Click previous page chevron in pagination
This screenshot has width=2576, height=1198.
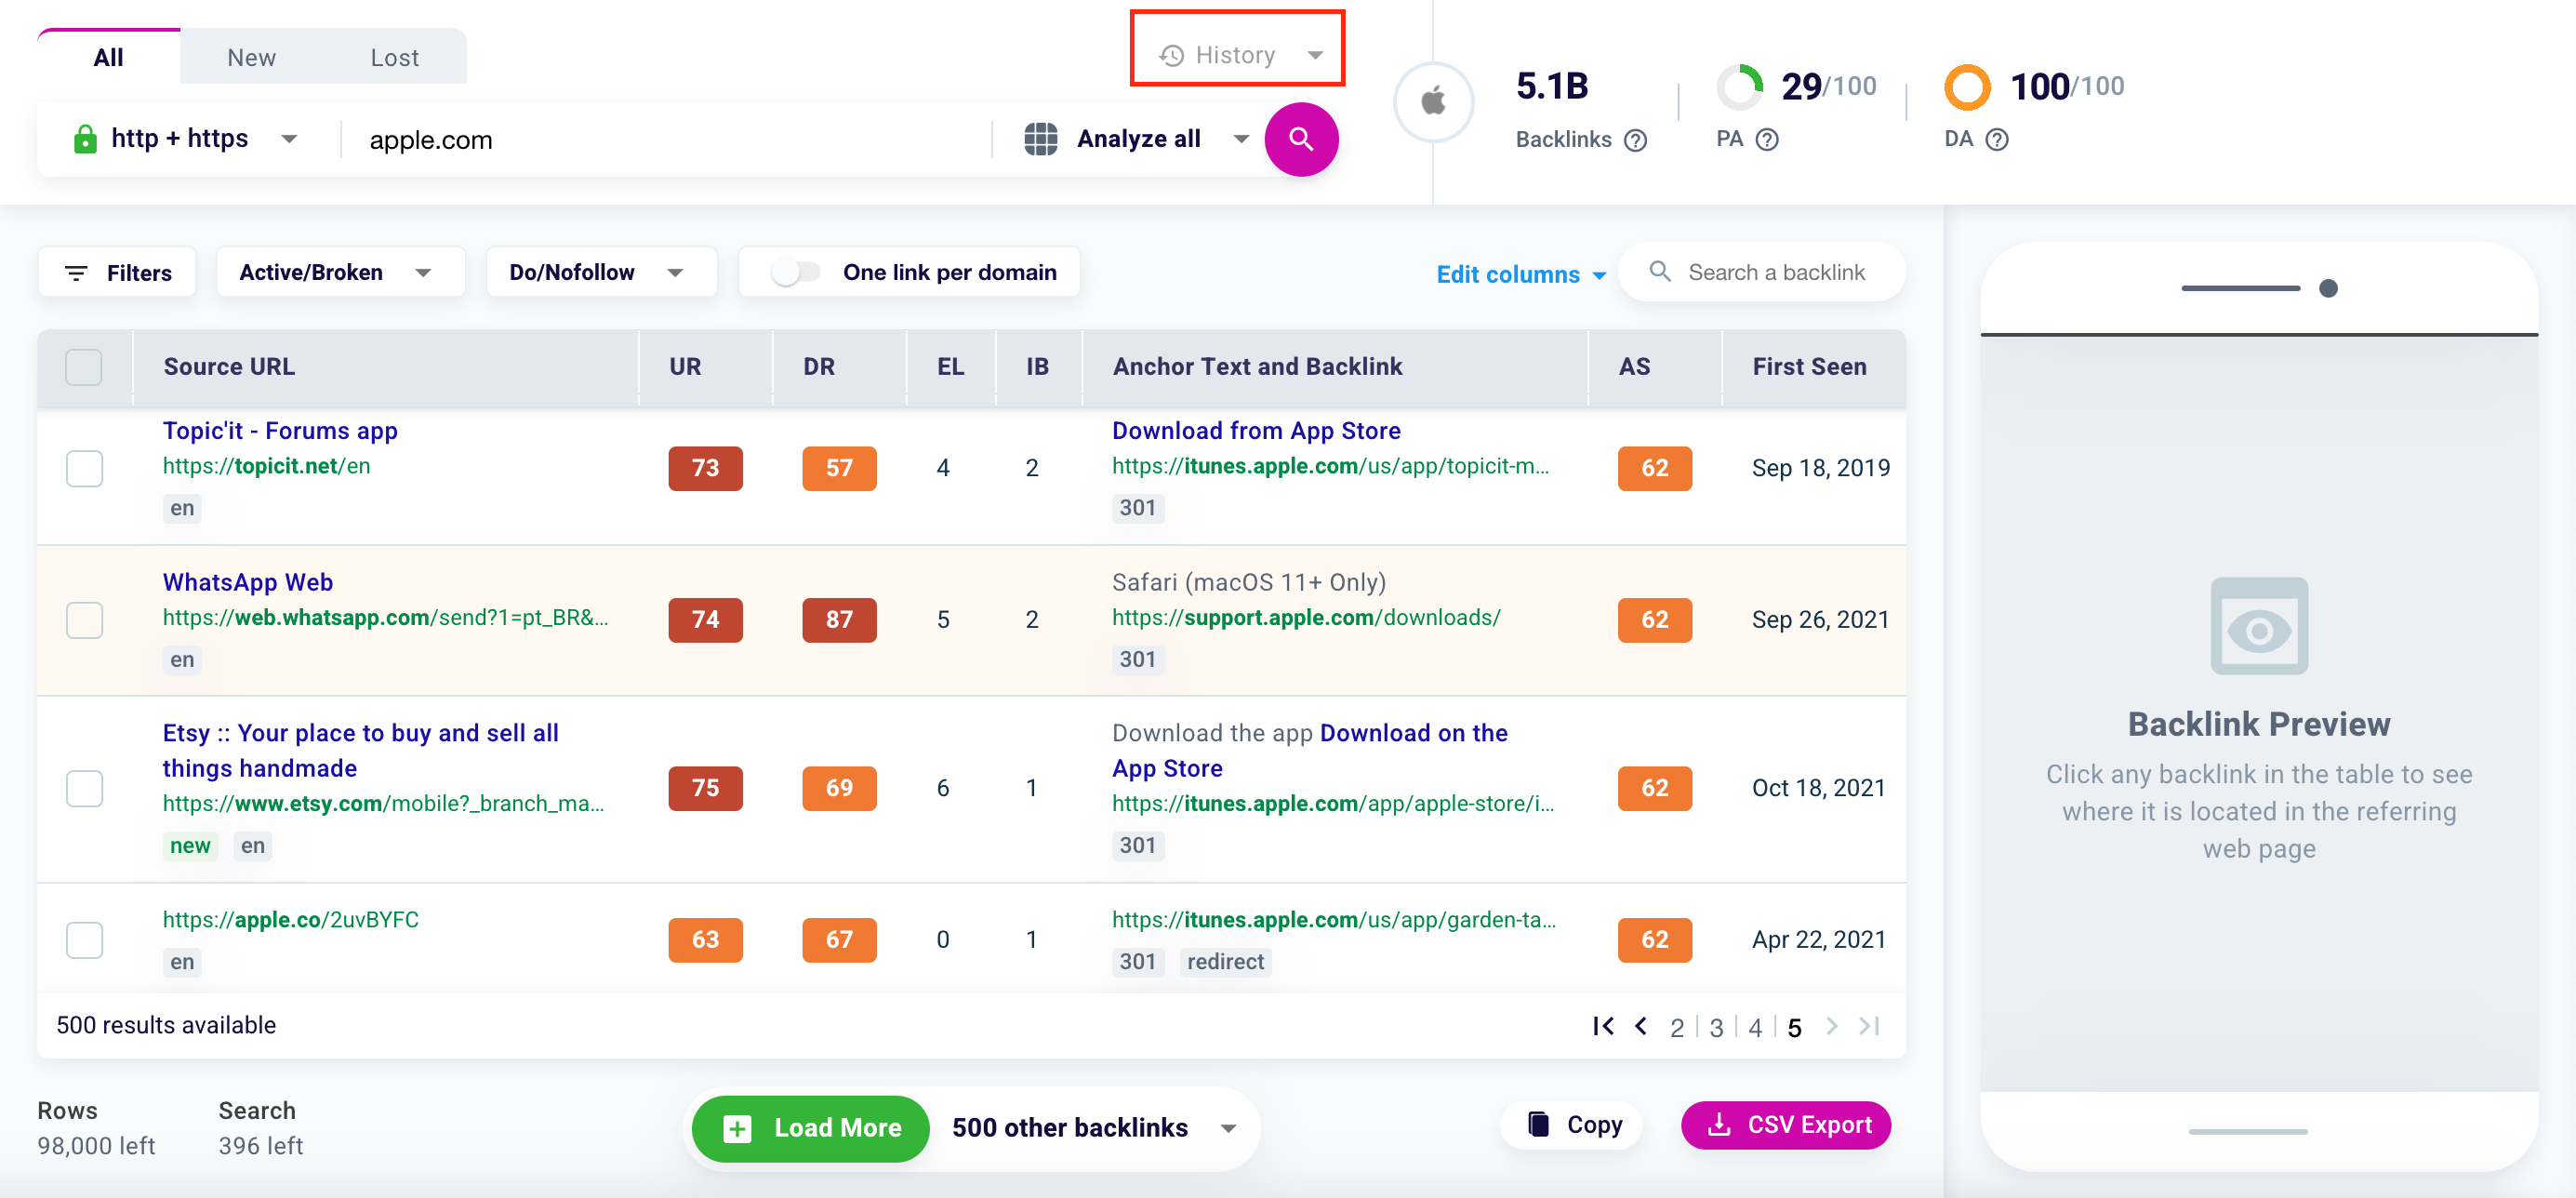click(x=1641, y=1026)
